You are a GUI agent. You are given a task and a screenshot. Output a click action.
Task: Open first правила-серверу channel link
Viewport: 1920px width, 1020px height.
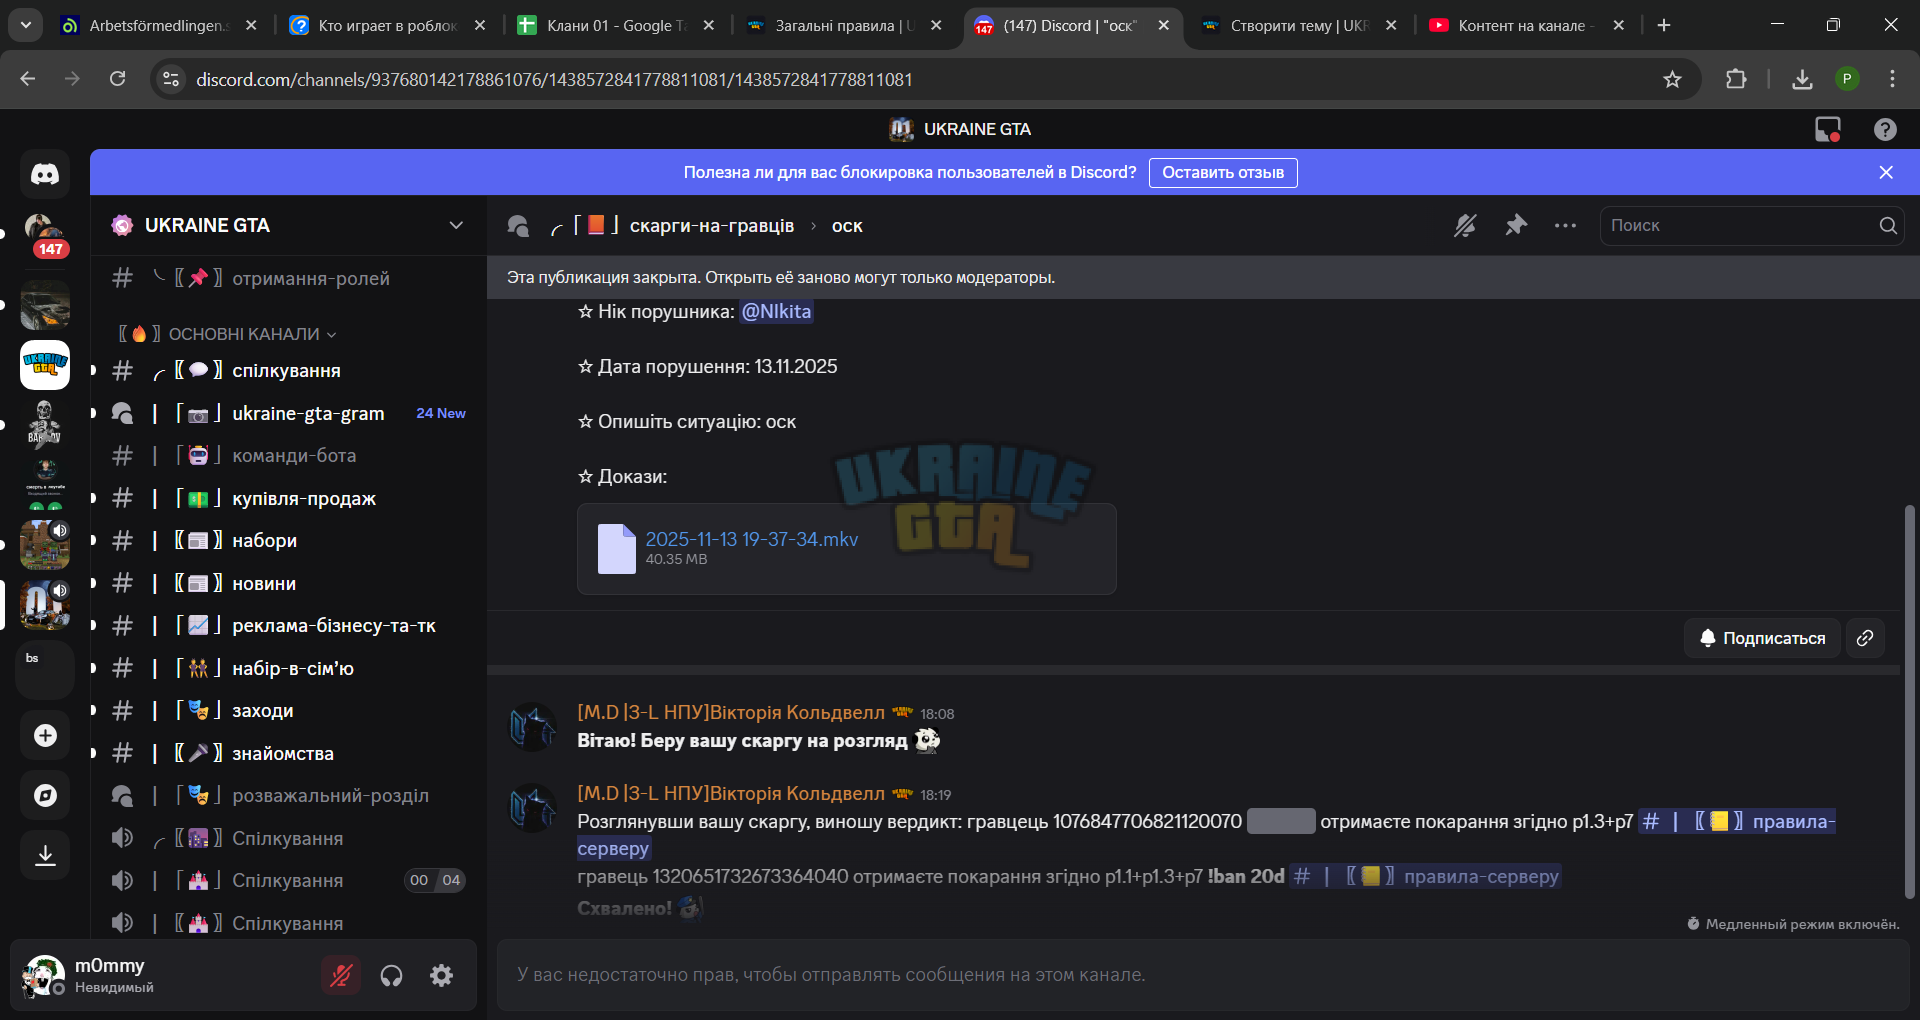[x=1738, y=822]
